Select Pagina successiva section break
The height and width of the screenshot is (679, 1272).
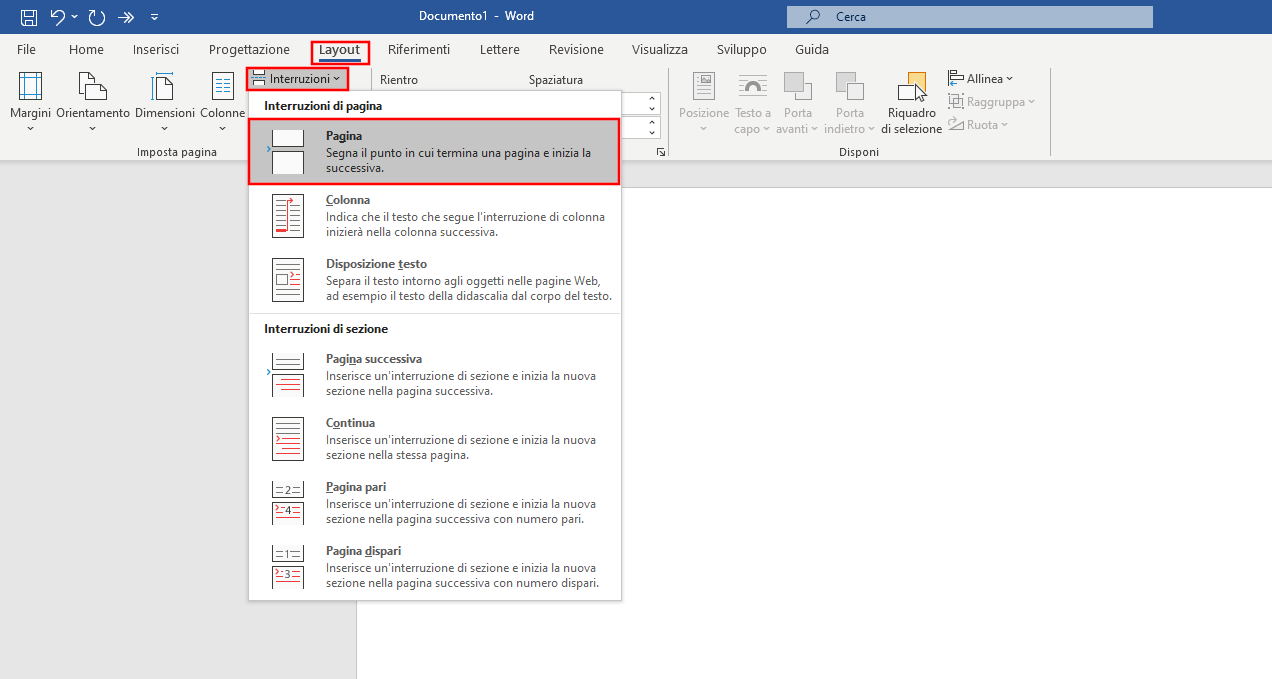434,374
